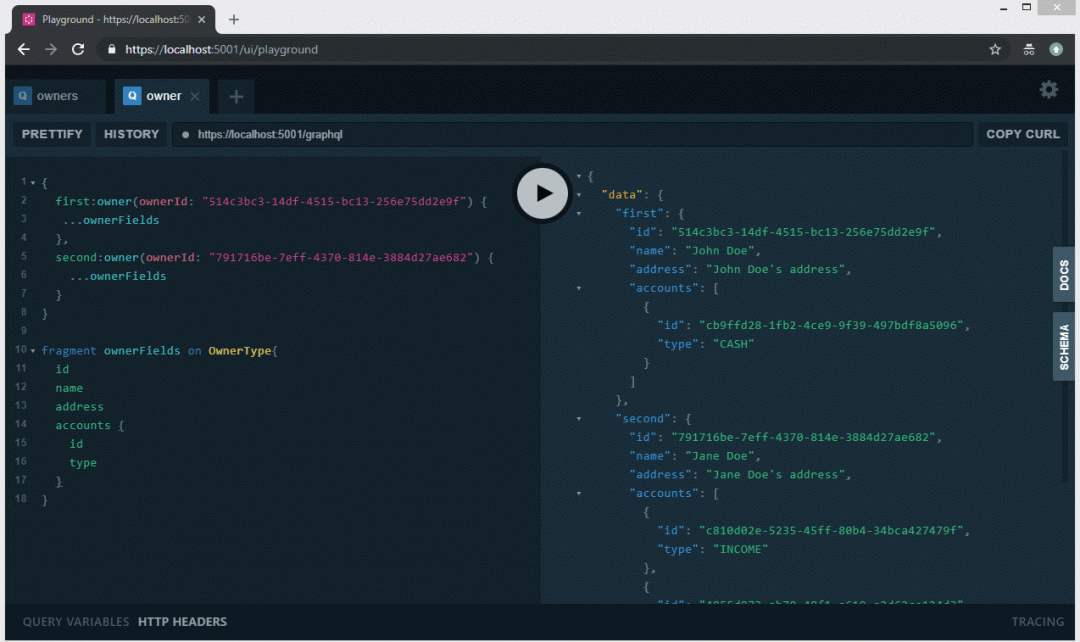Copy query as CURL

coord(1022,134)
